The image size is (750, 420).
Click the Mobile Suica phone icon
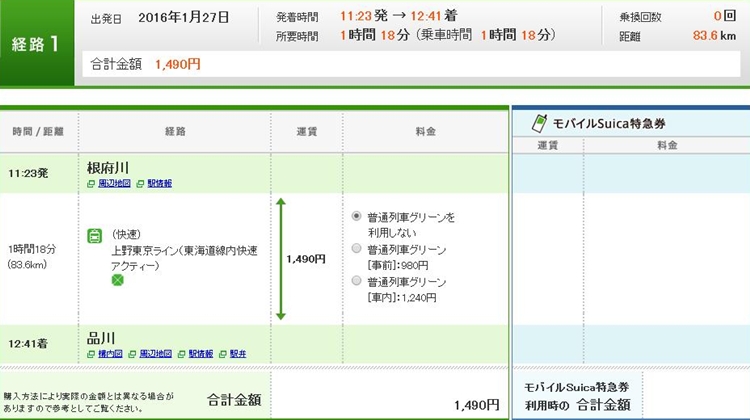pos(539,122)
